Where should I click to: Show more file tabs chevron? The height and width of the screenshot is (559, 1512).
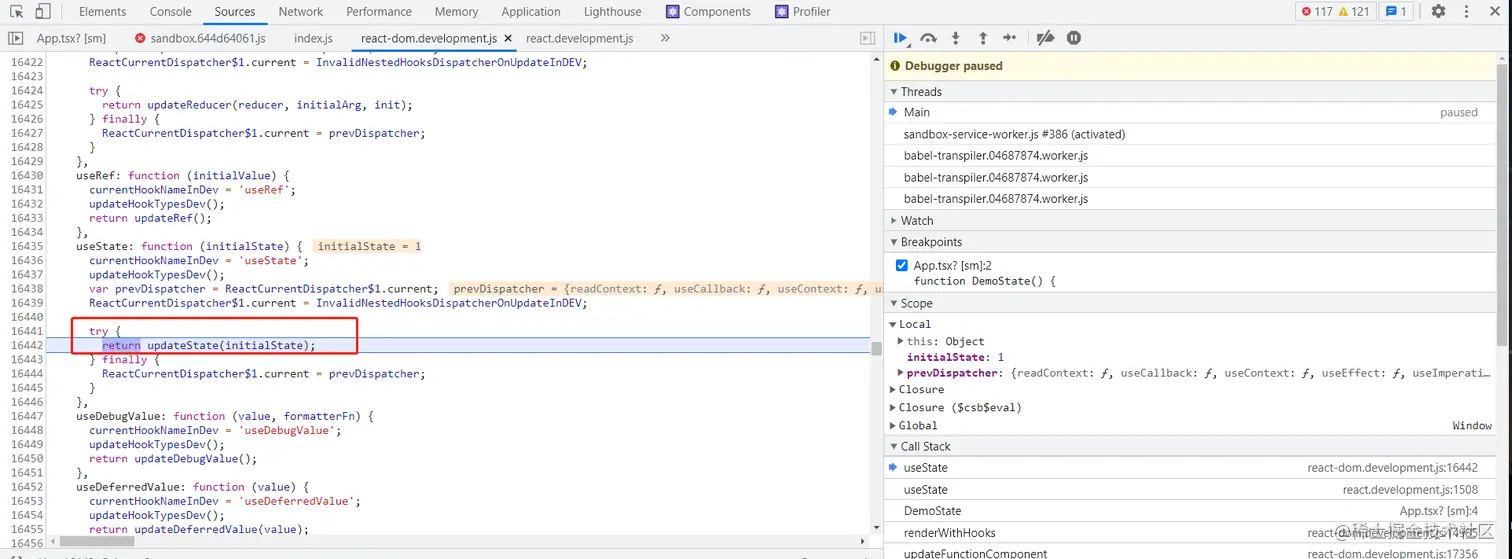pyautogui.click(x=665, y=38)
